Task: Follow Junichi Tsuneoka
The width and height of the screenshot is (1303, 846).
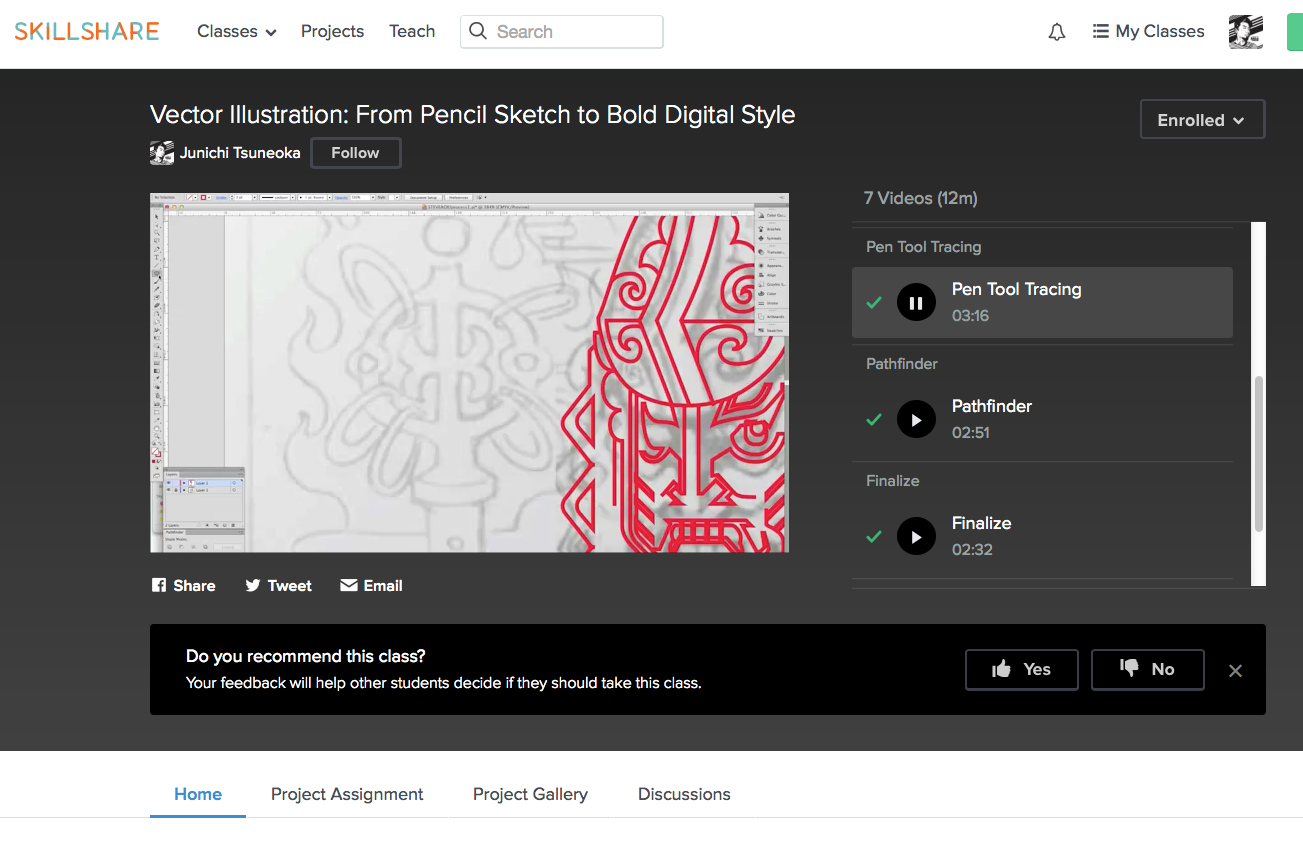Action: tap(355, 153)
